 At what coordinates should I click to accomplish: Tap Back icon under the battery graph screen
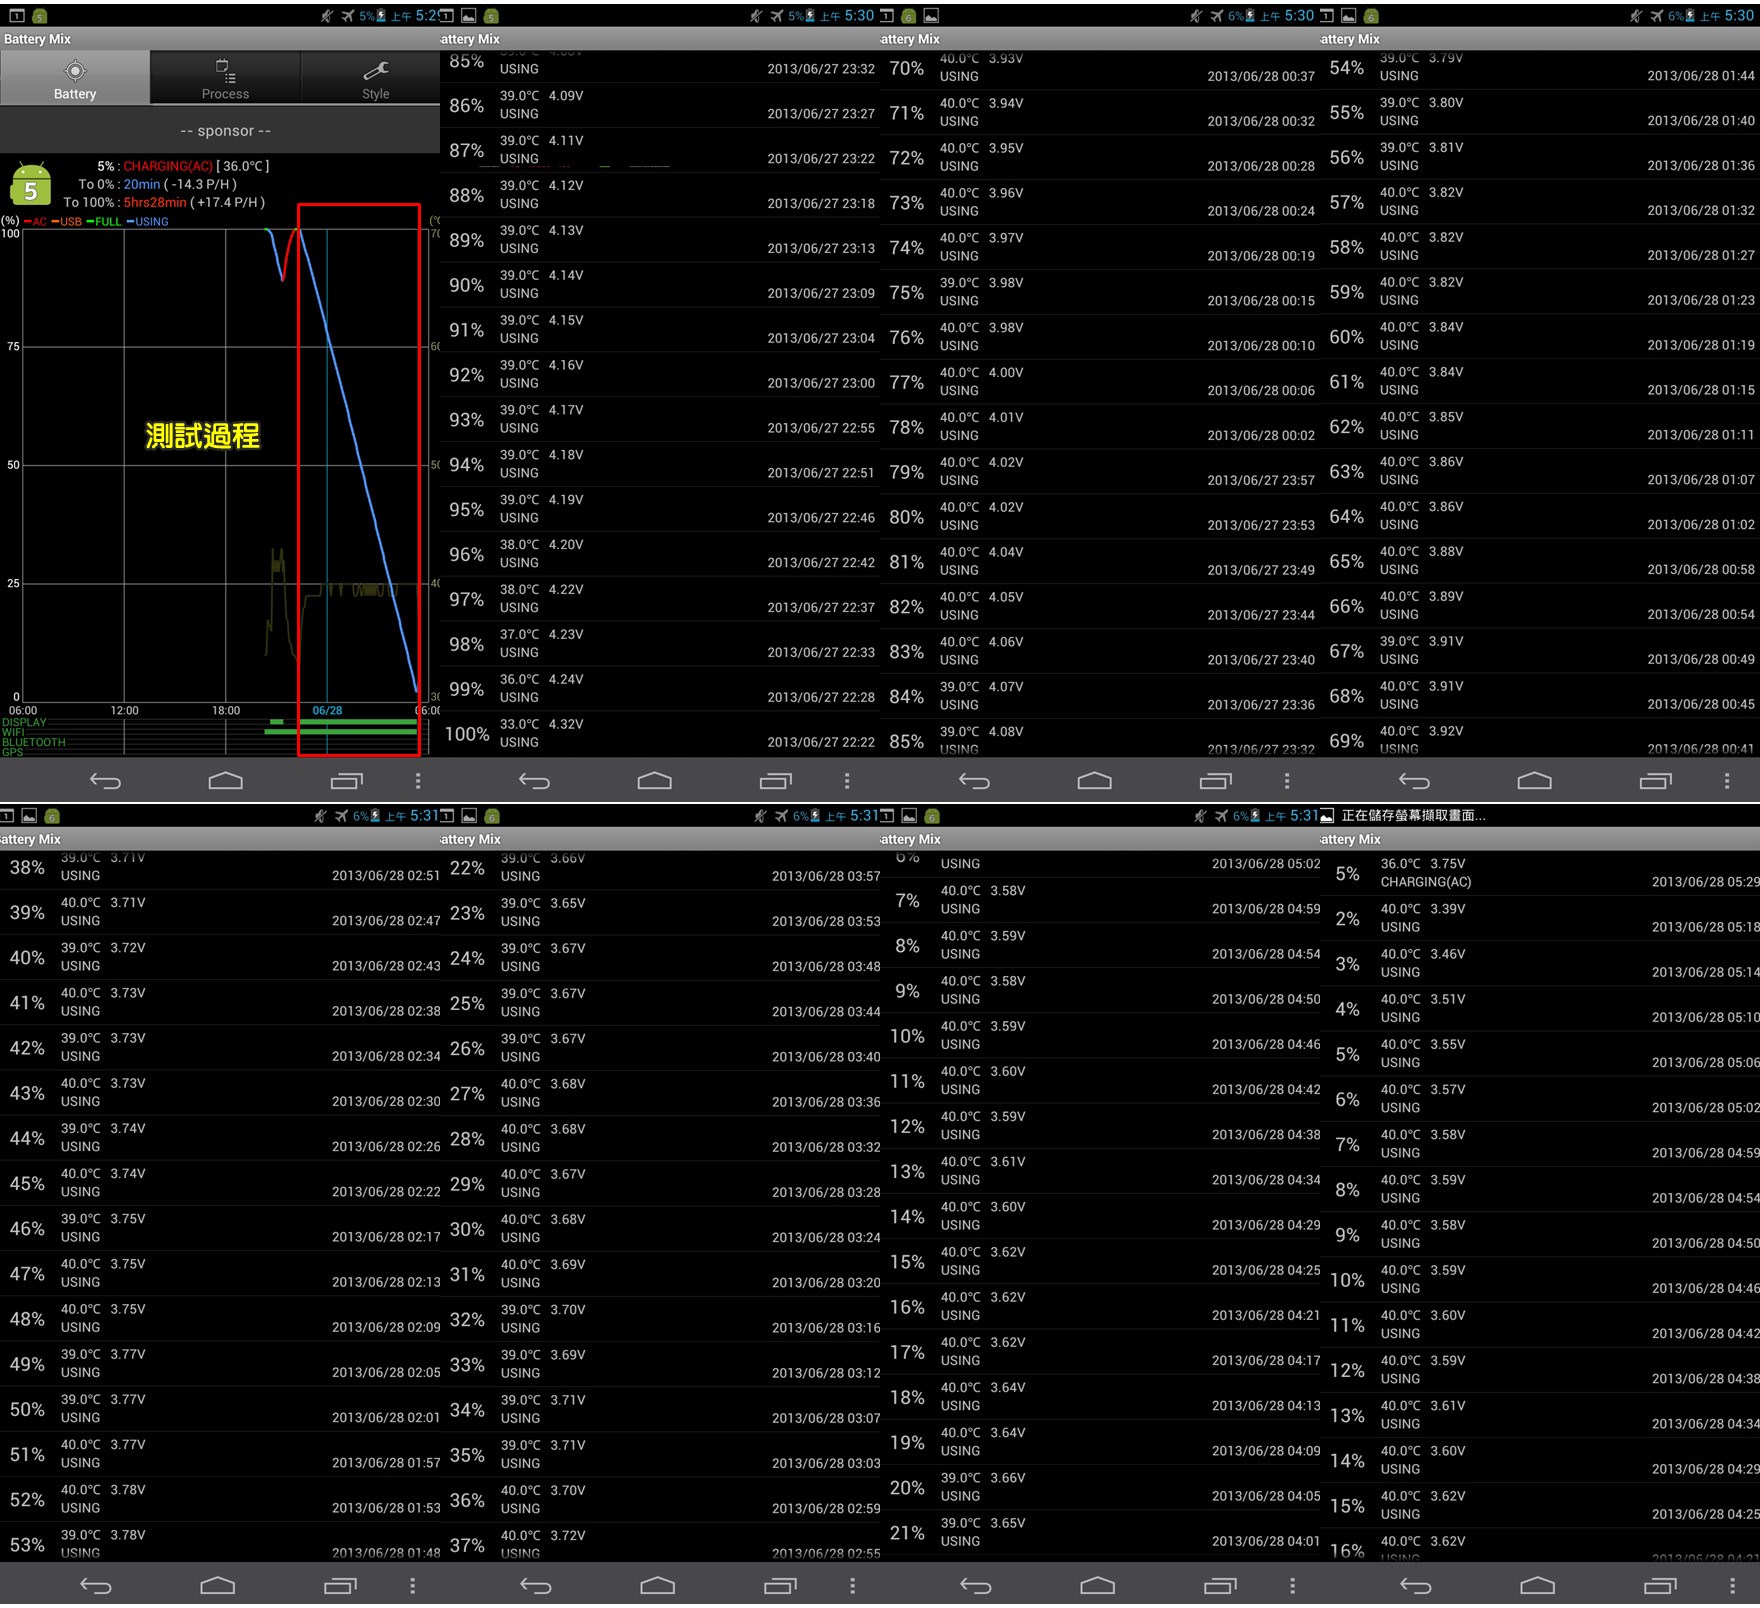pos(105,781)
